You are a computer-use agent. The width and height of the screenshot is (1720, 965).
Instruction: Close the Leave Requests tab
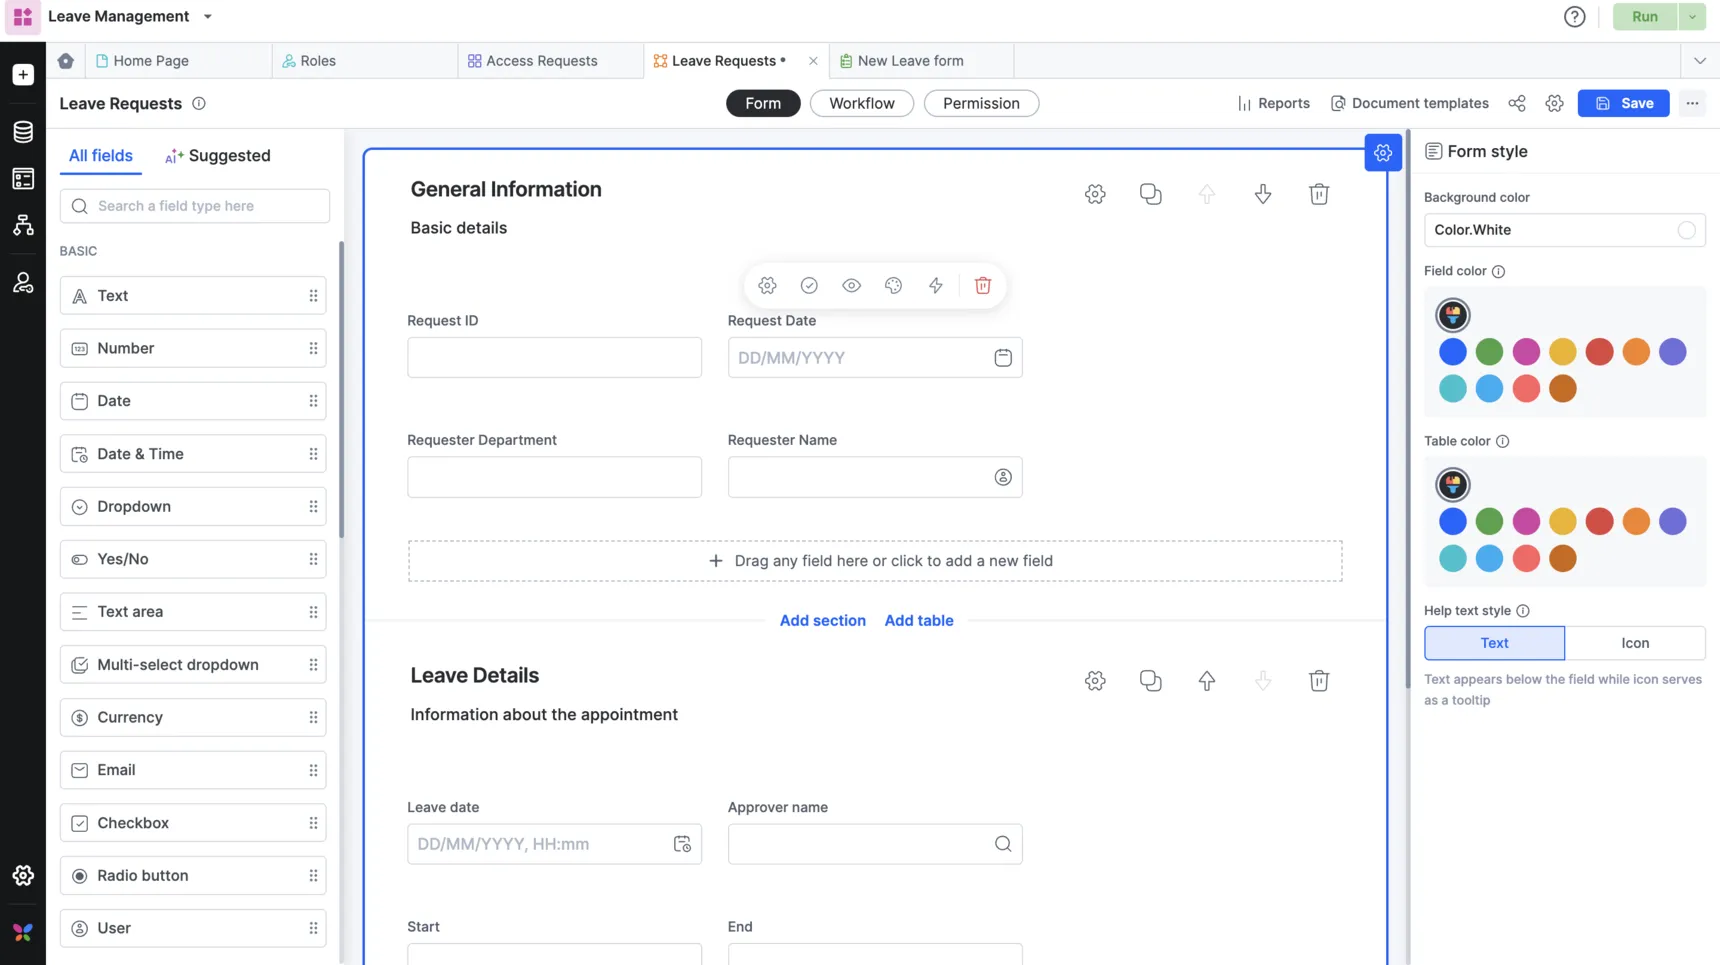[x=813, y=61]
